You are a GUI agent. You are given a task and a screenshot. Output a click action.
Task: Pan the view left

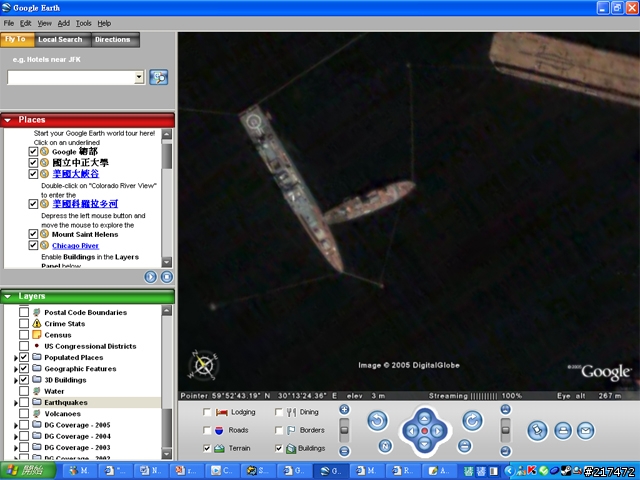pyautogui.click(x=411, y=431)
